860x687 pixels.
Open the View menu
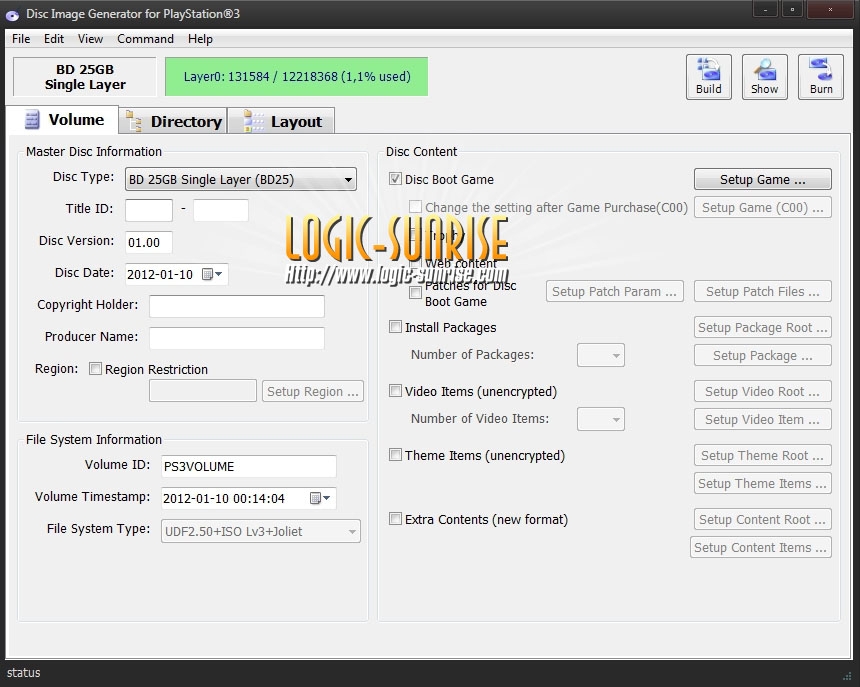tap(90, 39)
